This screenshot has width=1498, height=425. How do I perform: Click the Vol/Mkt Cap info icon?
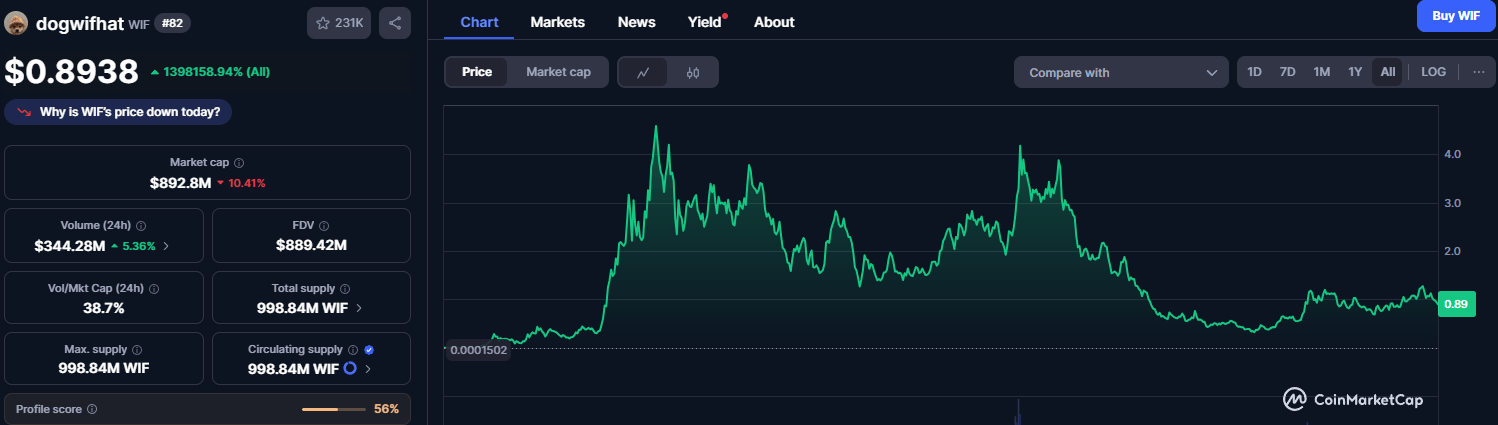[x=154, y=288]
